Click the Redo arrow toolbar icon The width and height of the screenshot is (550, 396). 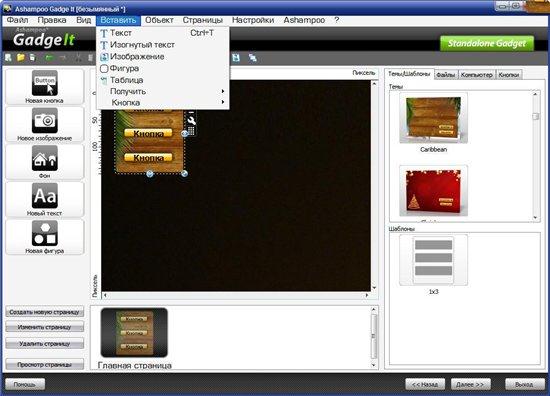point(63,58)
